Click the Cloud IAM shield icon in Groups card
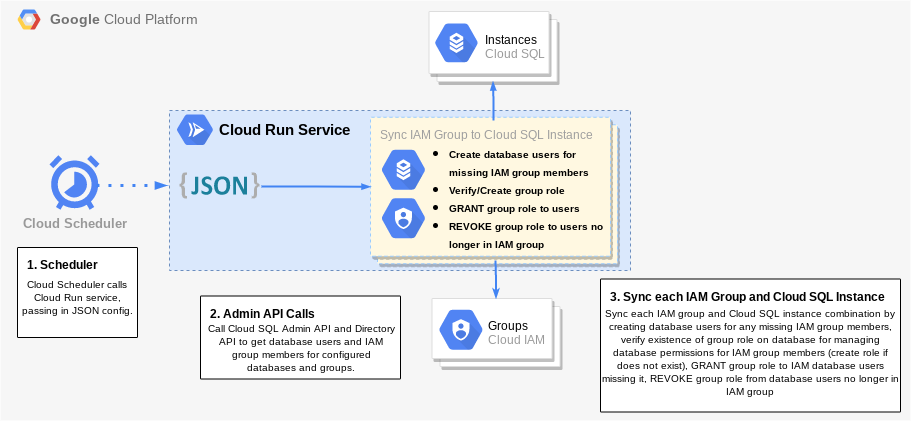The height and width of the screenshot is (421, 911). pyautogui.click(x=460, y=329)
